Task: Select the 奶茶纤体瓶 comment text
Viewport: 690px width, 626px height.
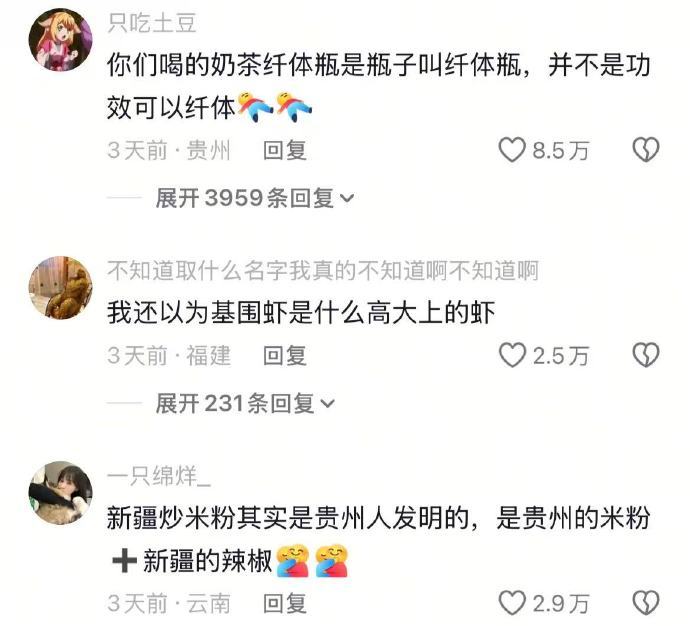Action: pos(378,86)
